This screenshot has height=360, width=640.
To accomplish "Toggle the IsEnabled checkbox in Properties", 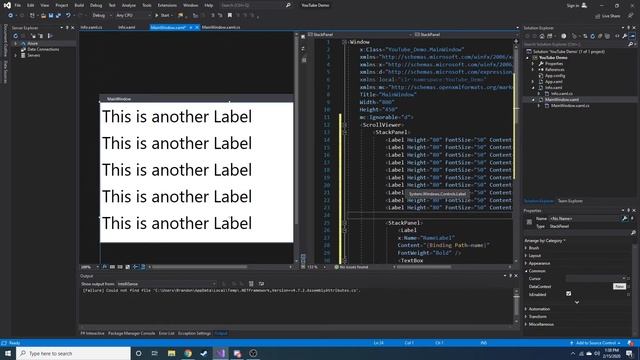I will 569,293.
